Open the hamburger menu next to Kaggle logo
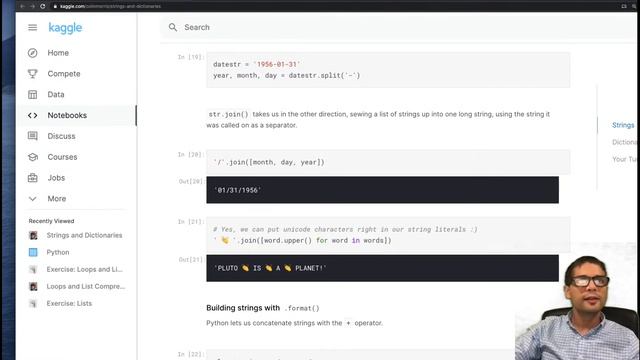The height and width of the screenshot is (360, 640). click(33, 27)
